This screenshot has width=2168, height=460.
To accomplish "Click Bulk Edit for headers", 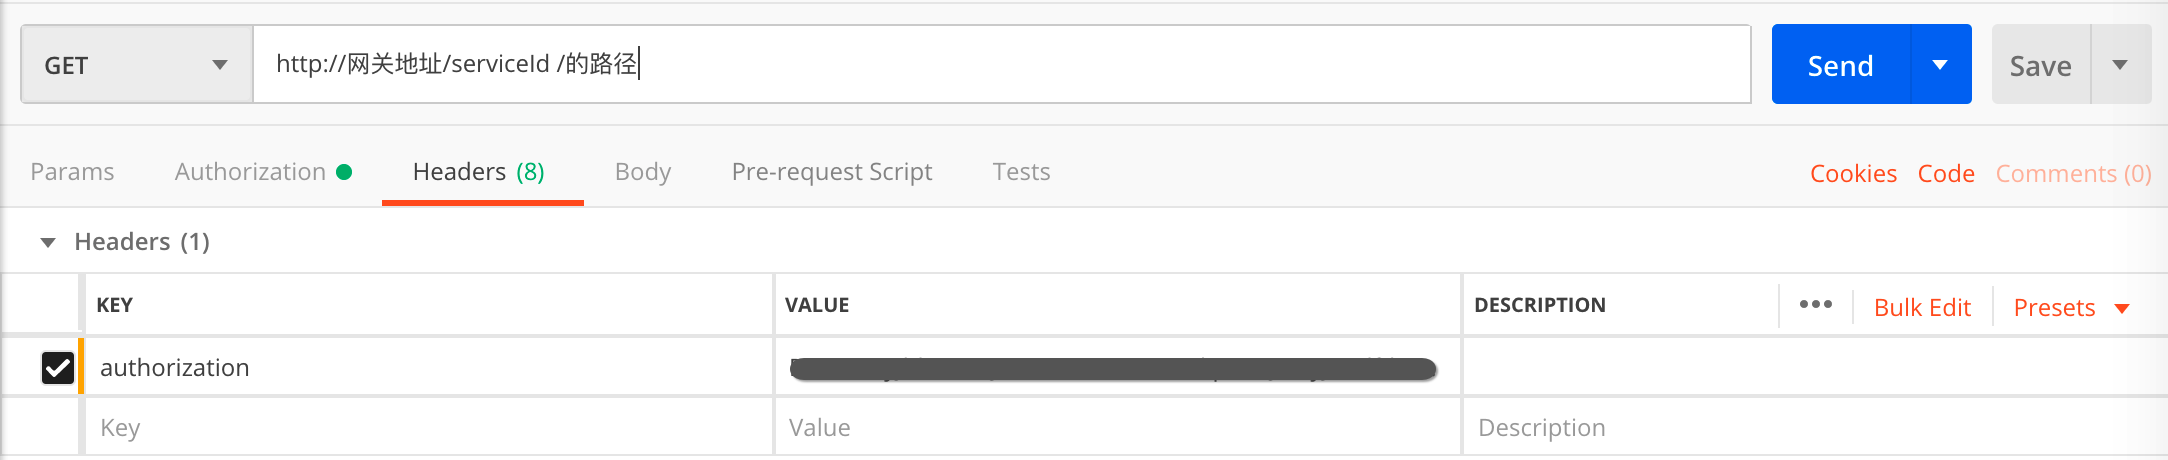I will [1922, 307].
